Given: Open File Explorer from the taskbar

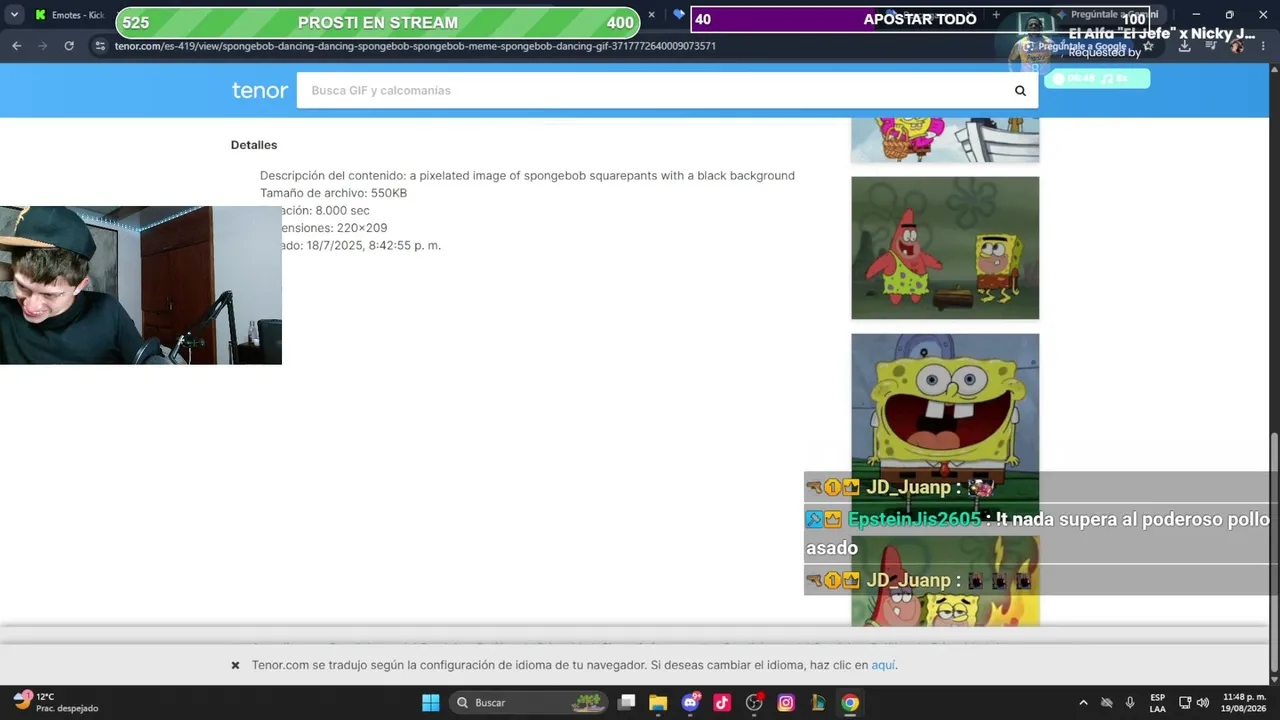Looking at the screenshot, I should pos(658,703).
